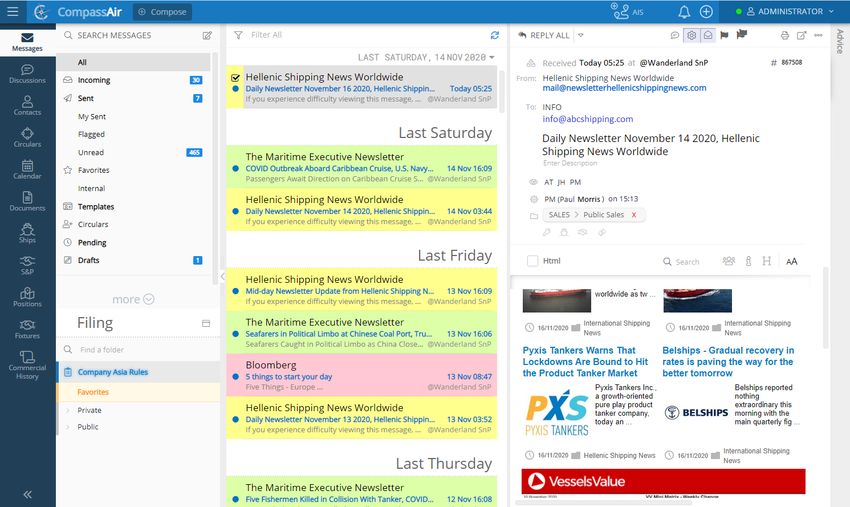Open the Reply All options dropdown
850x507 pixels.
click(581, 35)
